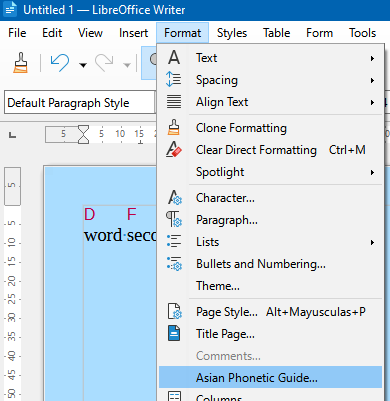Click the Character settings icon

[175, 197]
